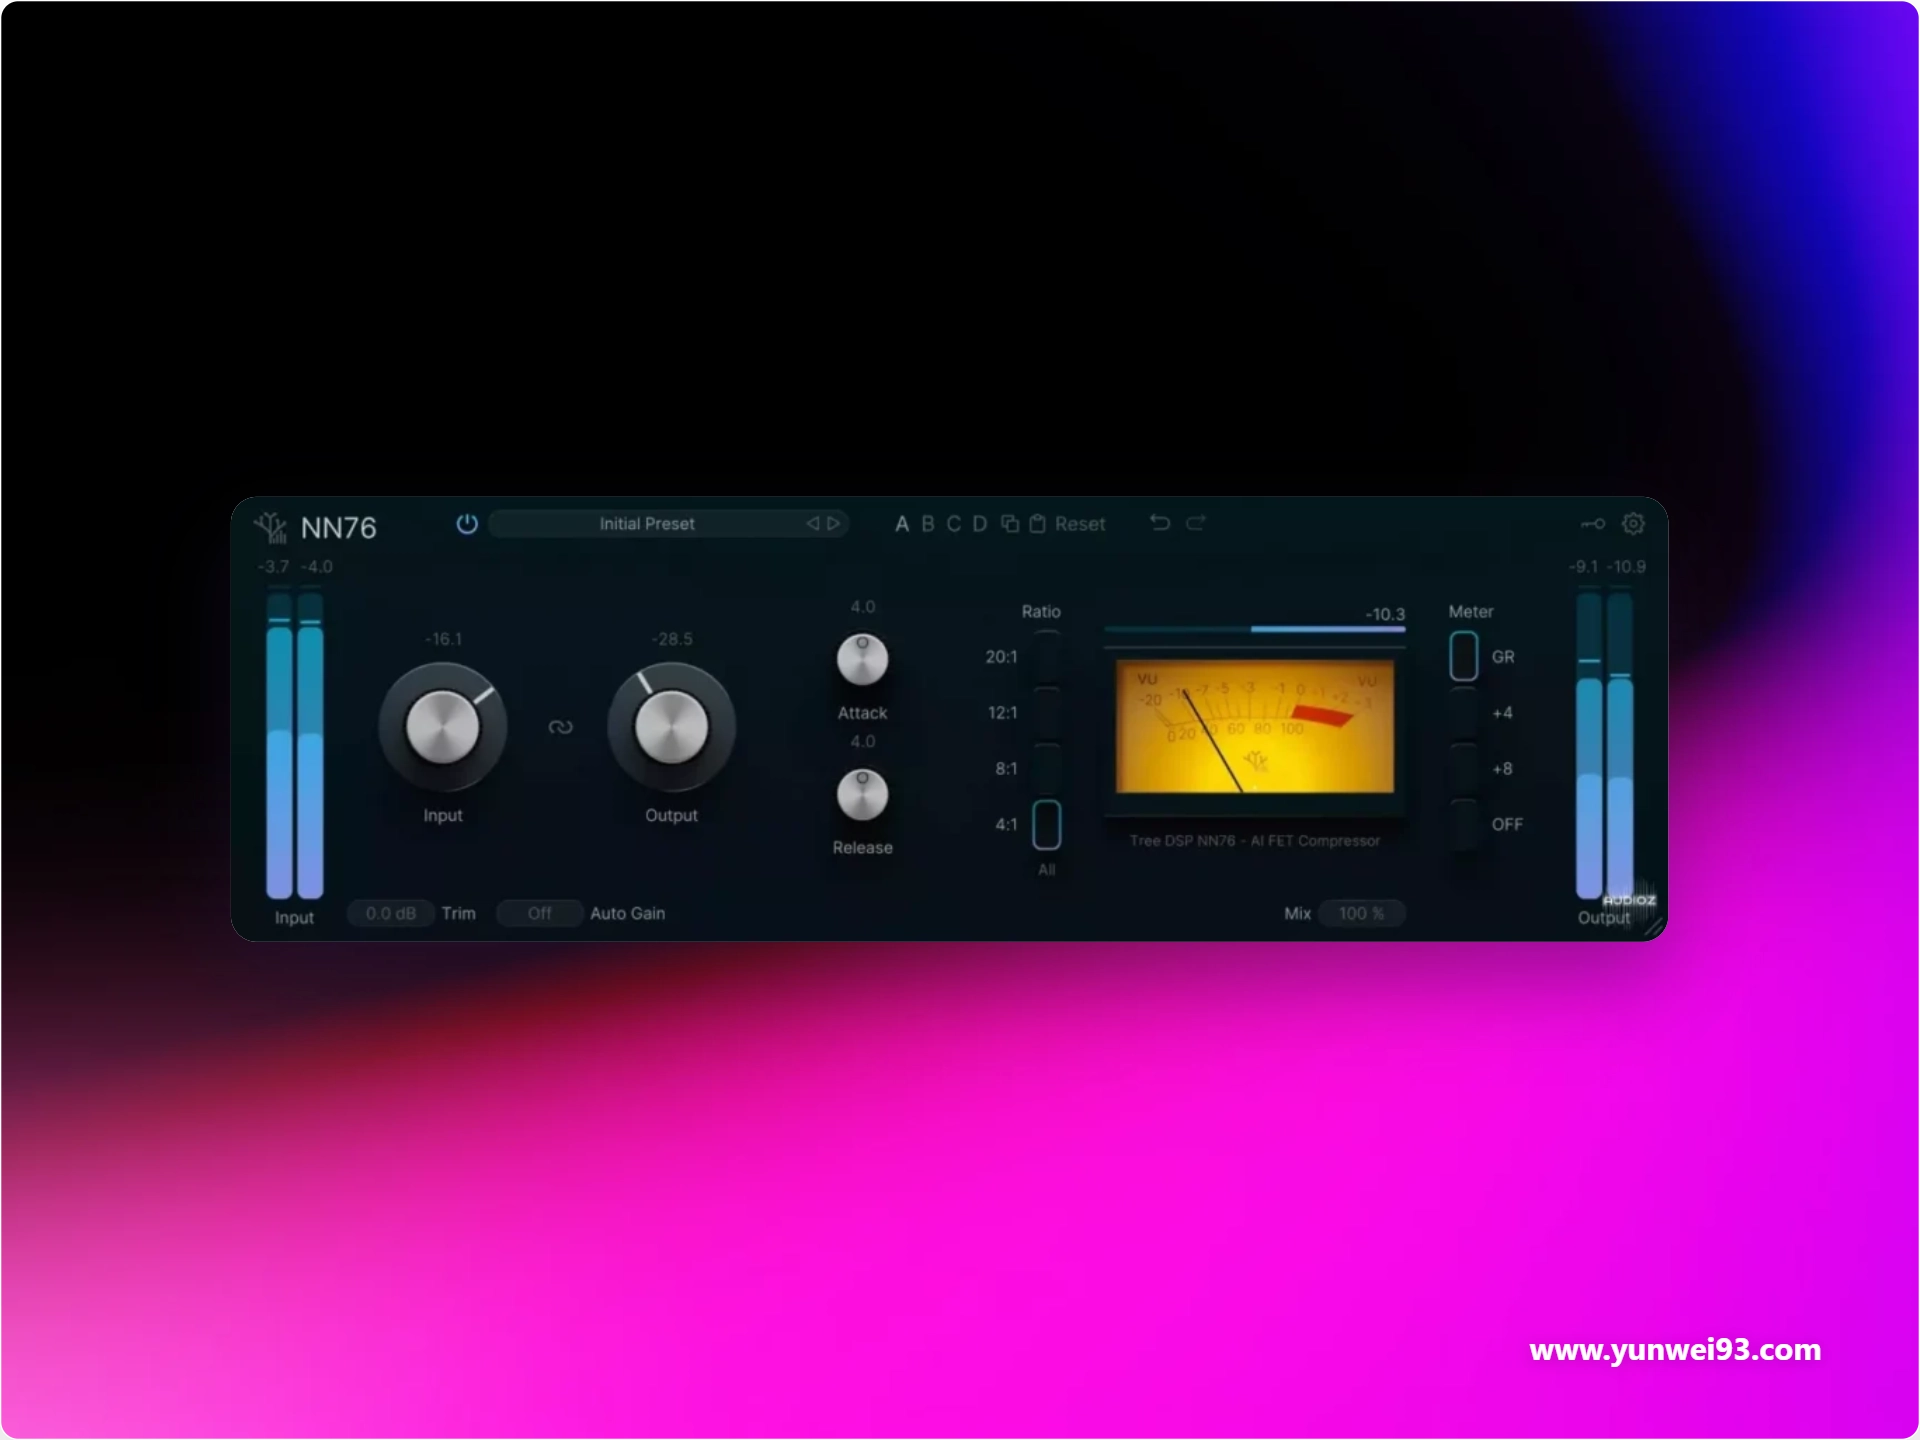1920x1440 pixels.
Task: Click the Auto Gain label
Action: click(x=628, y=914)
